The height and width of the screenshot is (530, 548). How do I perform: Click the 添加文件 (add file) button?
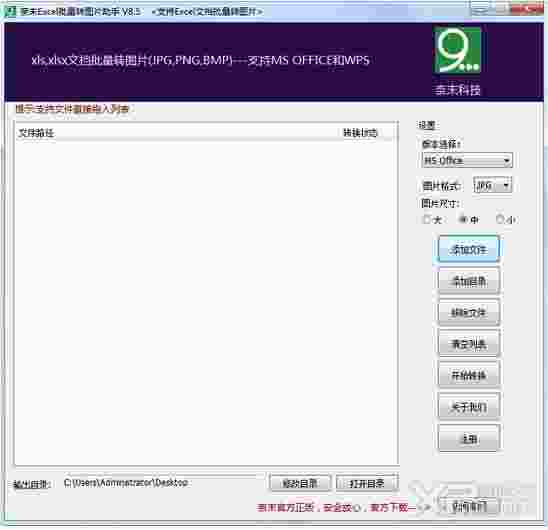pos(468,249)
